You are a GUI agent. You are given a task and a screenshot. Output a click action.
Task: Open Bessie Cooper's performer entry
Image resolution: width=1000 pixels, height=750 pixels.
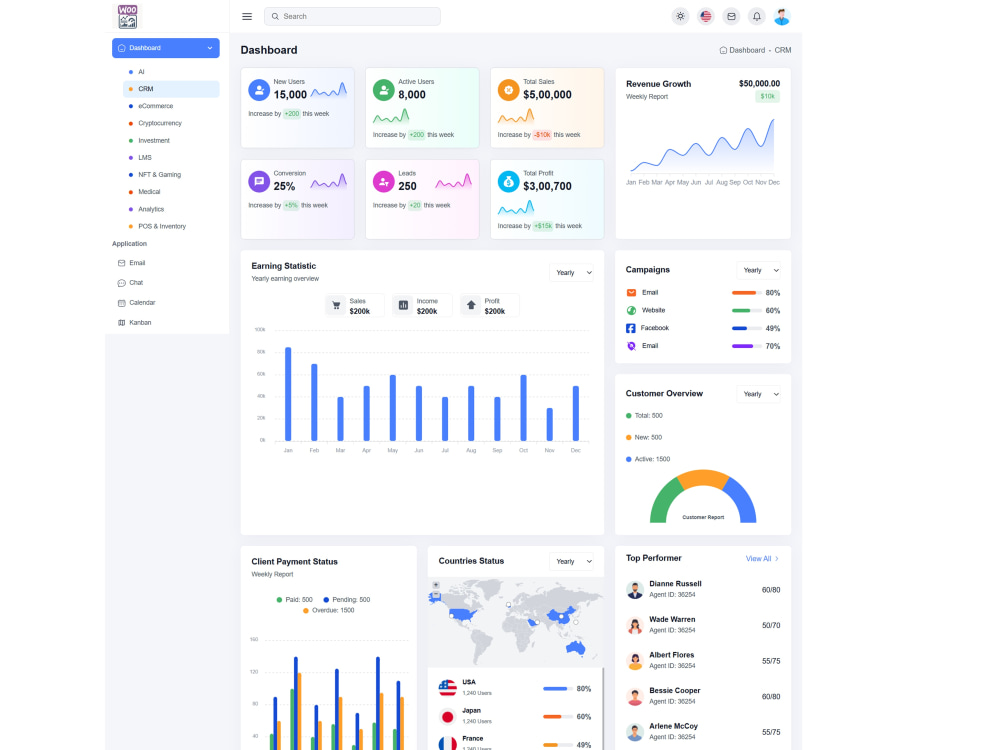(x=703, y=697)
